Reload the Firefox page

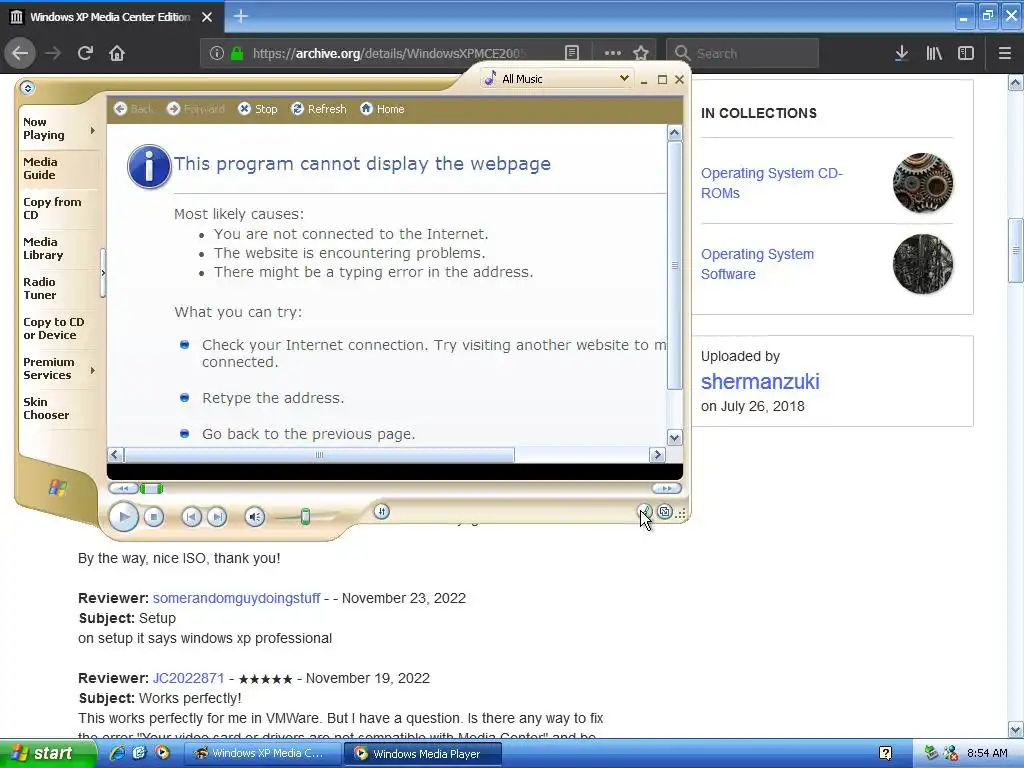point(85,54)
